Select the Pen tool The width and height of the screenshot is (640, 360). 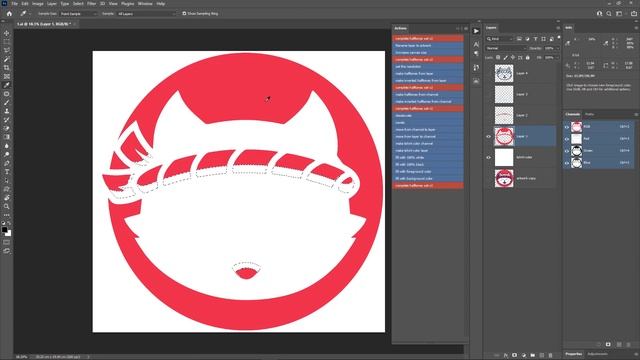click(7, 163)
